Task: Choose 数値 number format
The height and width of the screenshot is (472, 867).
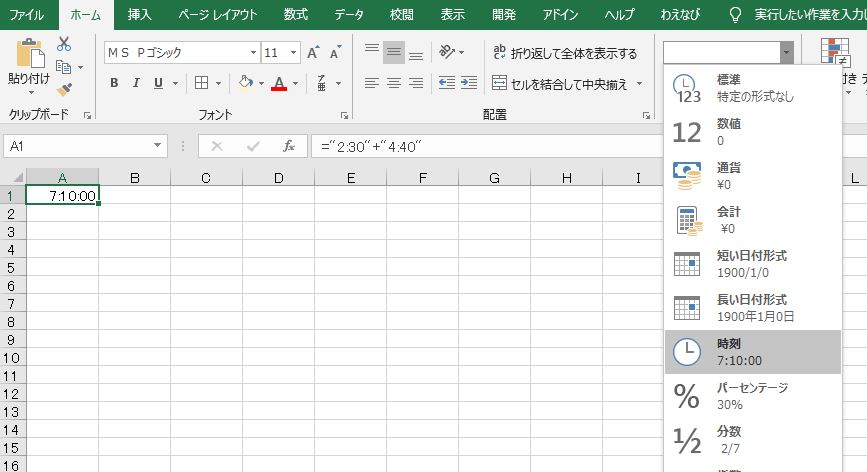Action: (753, 132)
